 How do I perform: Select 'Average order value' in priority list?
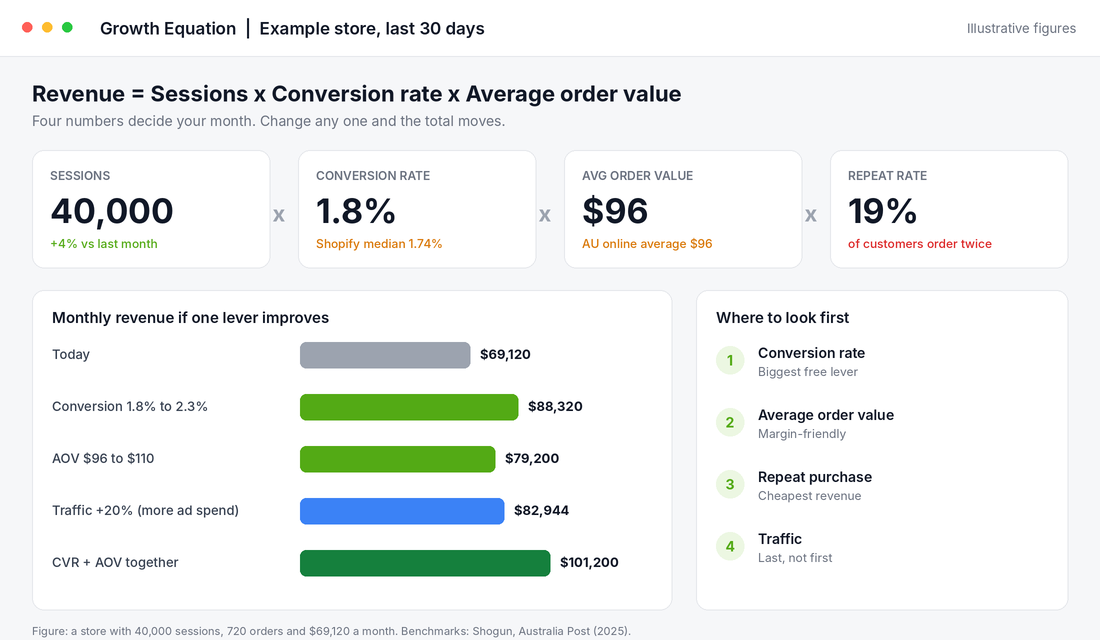tap(826, 415)
